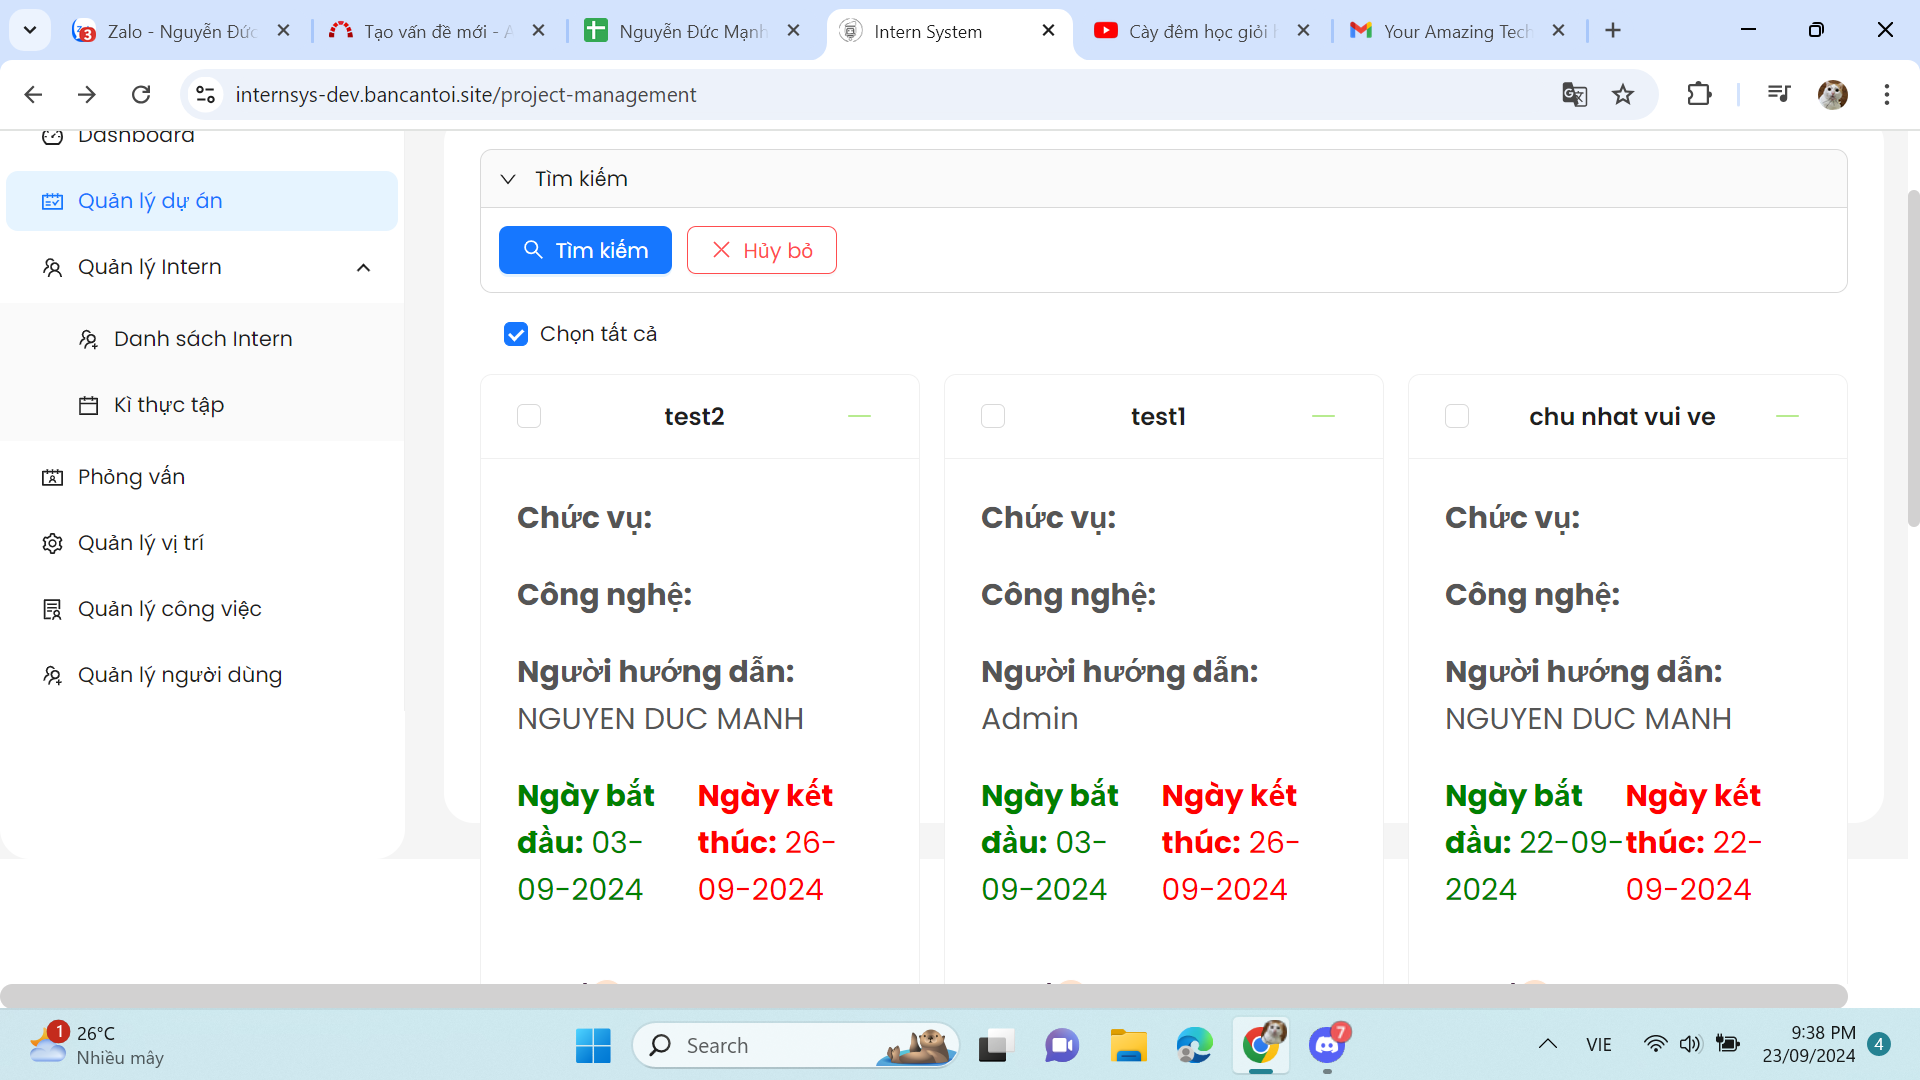This screenshot has width=1920, height=1080.
Task: Uncheck the 'Chọn tất cả' checkbox
Action: (516, 334)
